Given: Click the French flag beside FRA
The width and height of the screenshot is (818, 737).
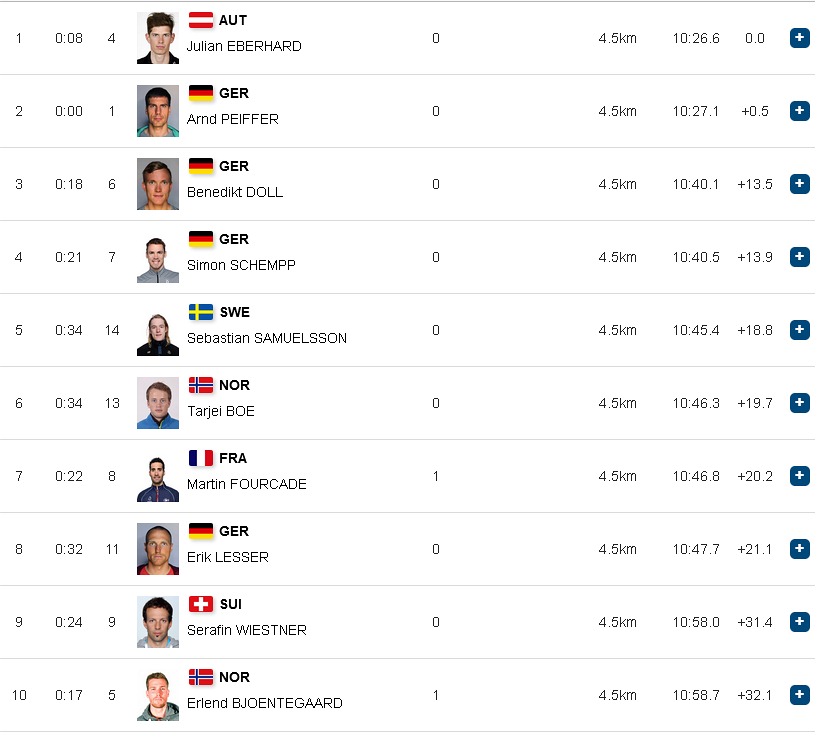Looking at the screenshot, I should pos(201,458).
